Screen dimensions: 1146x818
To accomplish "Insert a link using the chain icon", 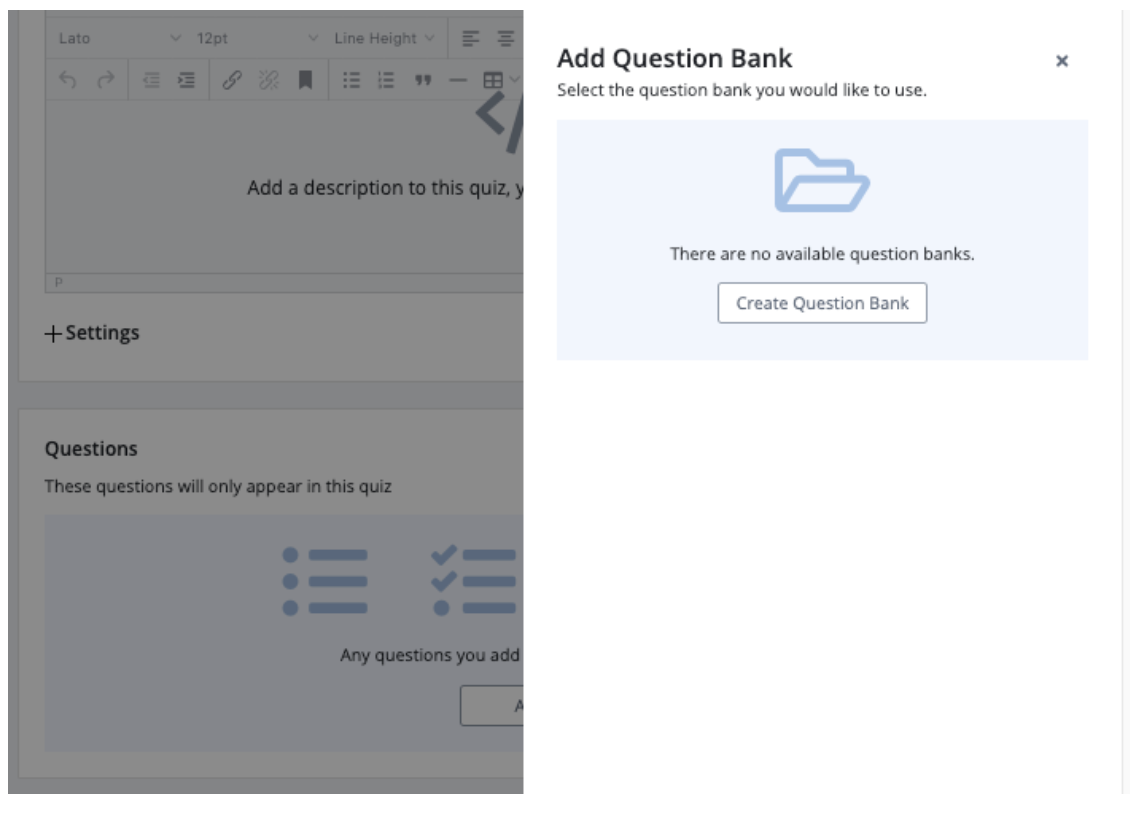I will click(231, 81).
